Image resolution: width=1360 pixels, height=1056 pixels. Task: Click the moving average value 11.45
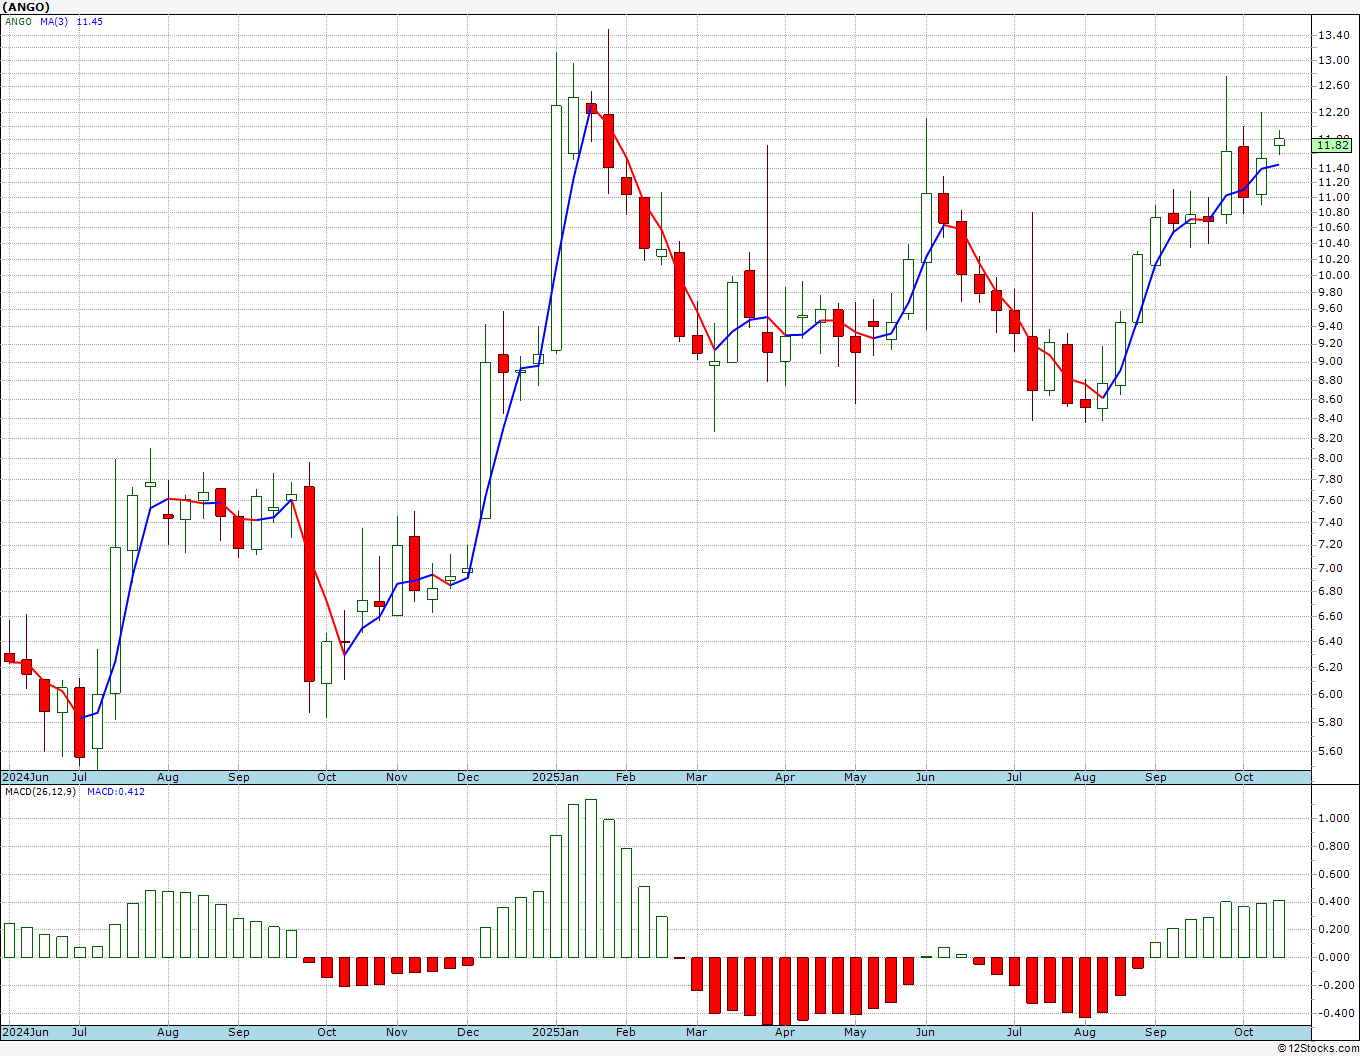(90, 22)
